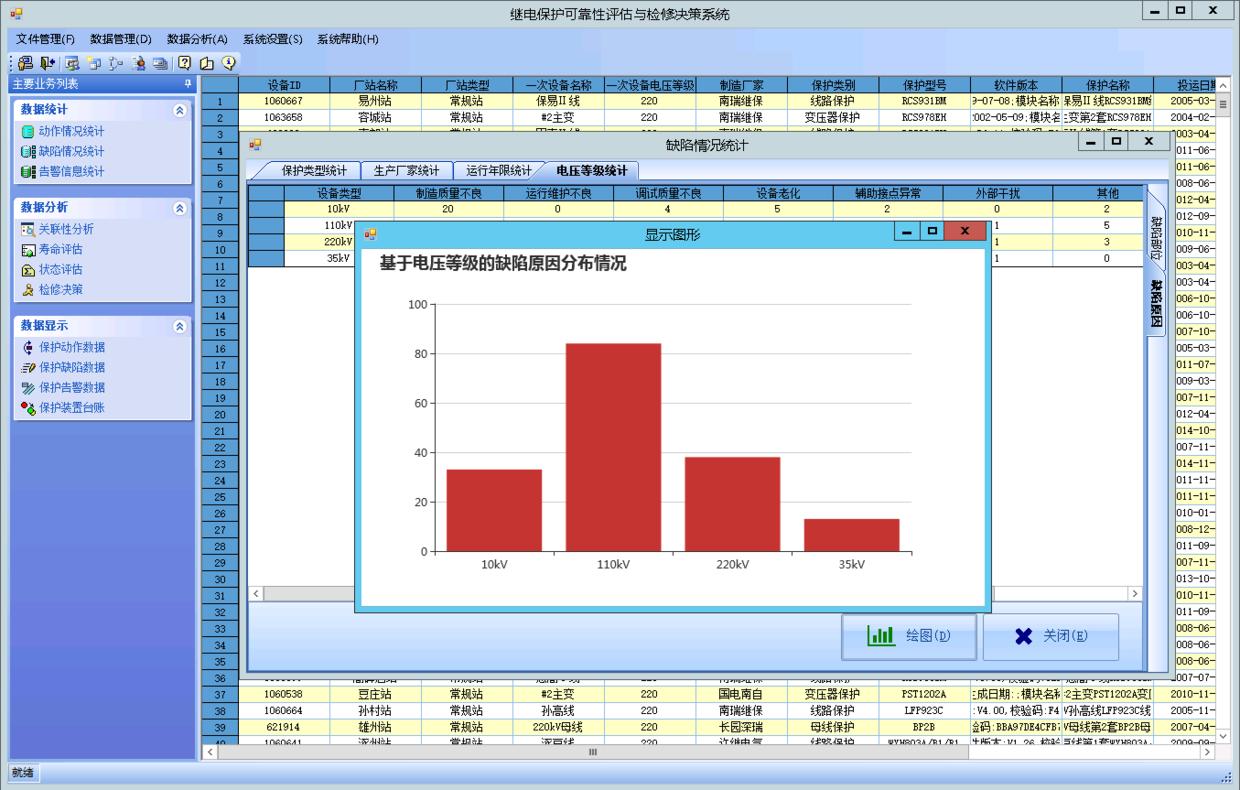
Task: Click the tree structure toolbar icon
Action: click(115, 63)
